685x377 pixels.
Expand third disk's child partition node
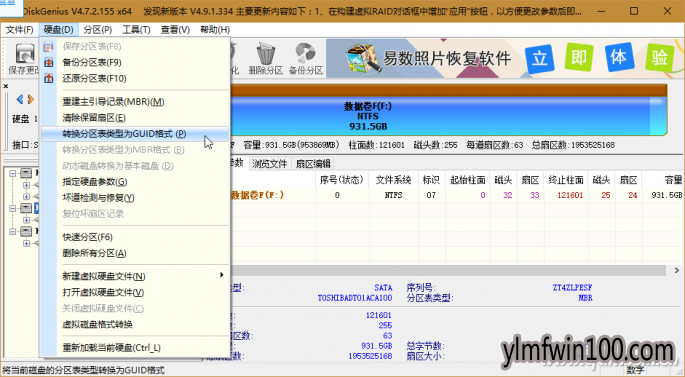pyautogui.click(x=27, y=243)
